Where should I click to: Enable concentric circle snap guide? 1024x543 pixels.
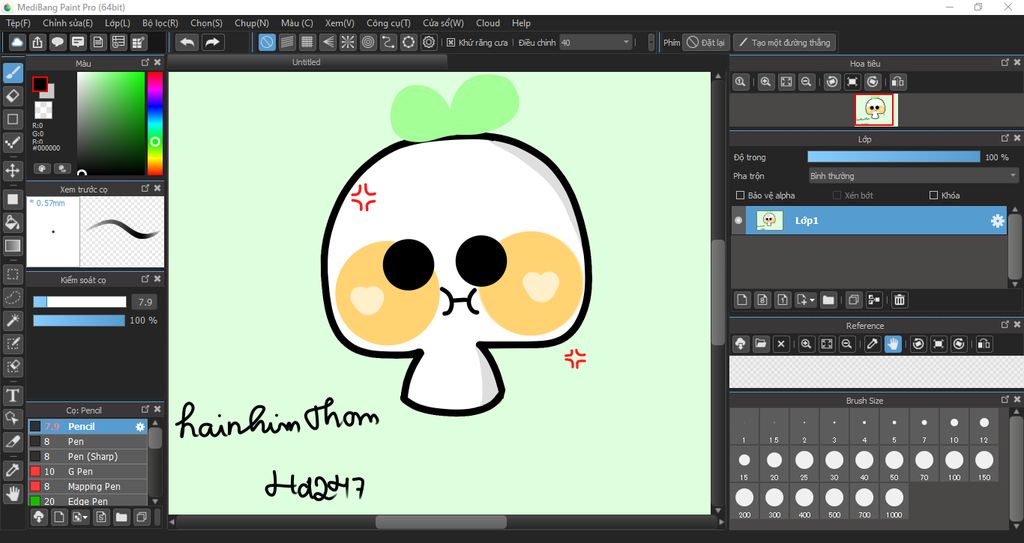[x=368, y=42]
